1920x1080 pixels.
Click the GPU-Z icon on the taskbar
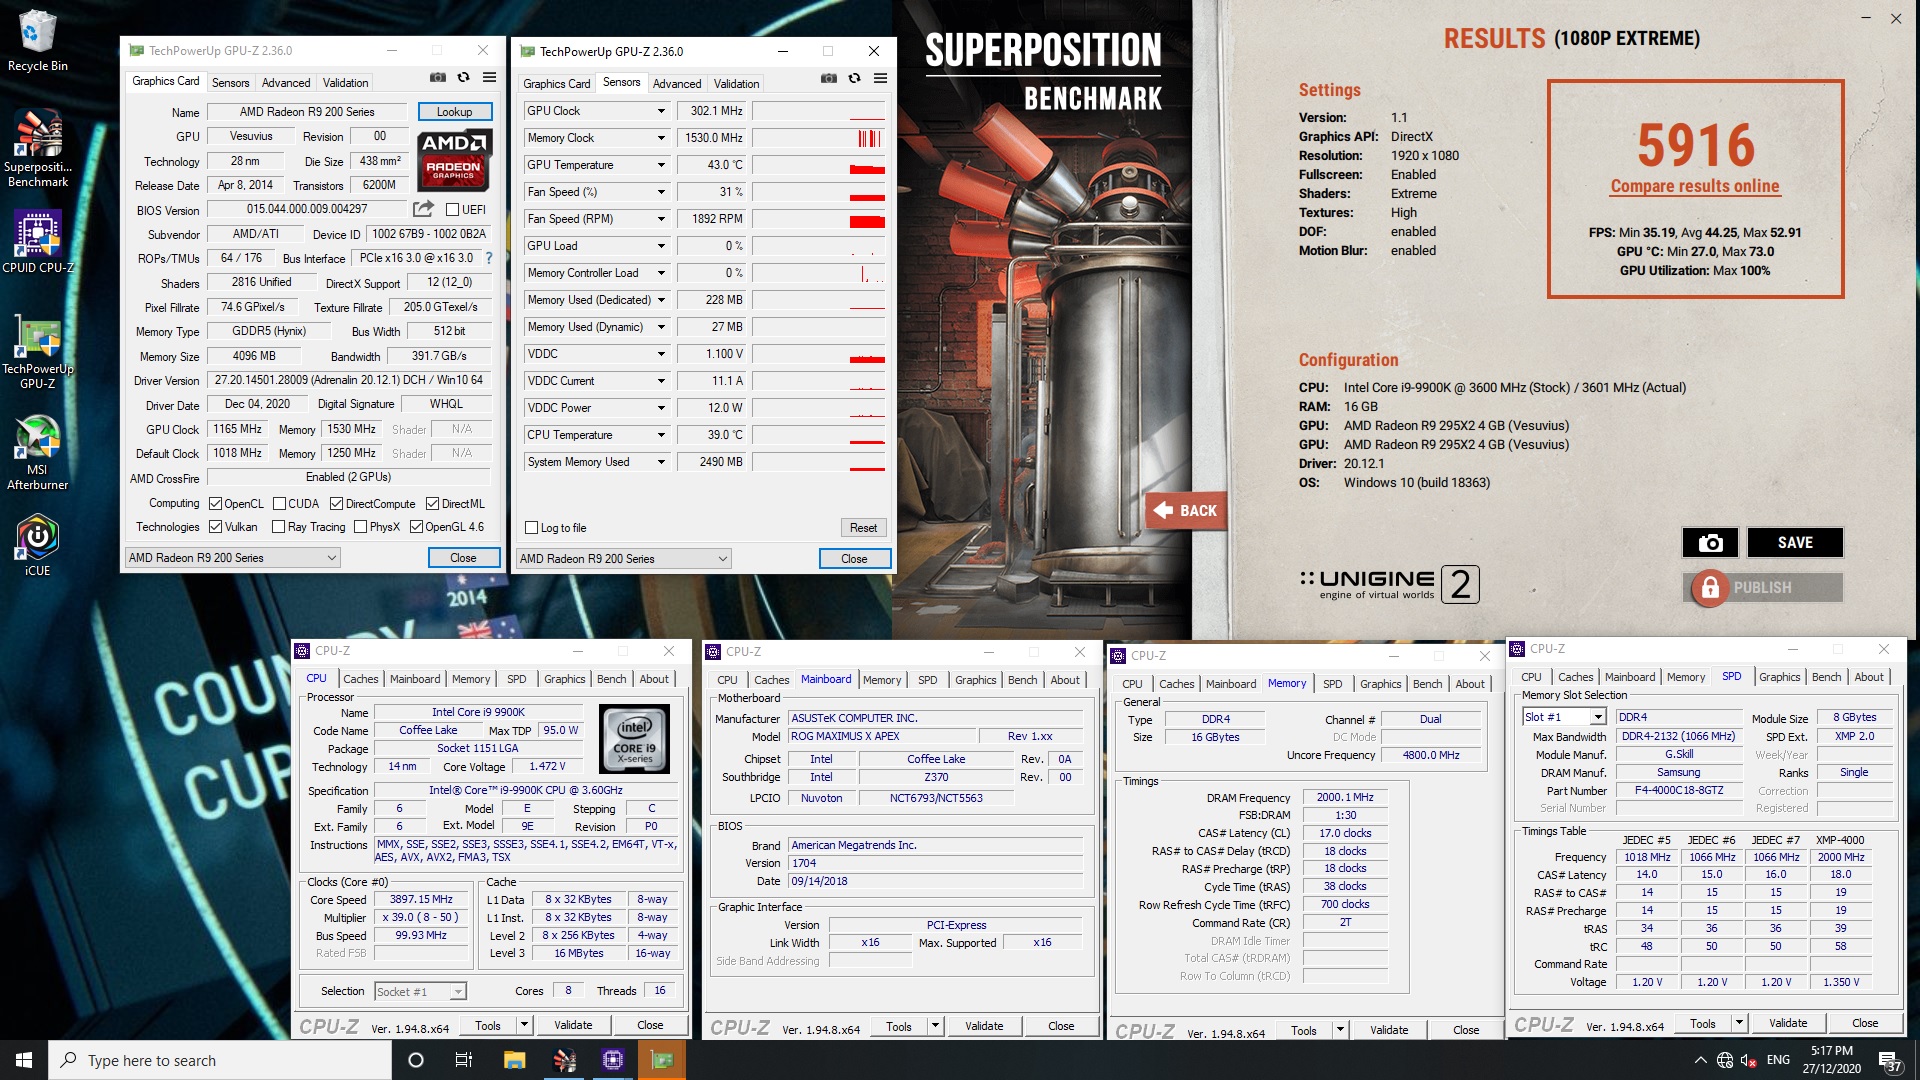coord(662,1060)
